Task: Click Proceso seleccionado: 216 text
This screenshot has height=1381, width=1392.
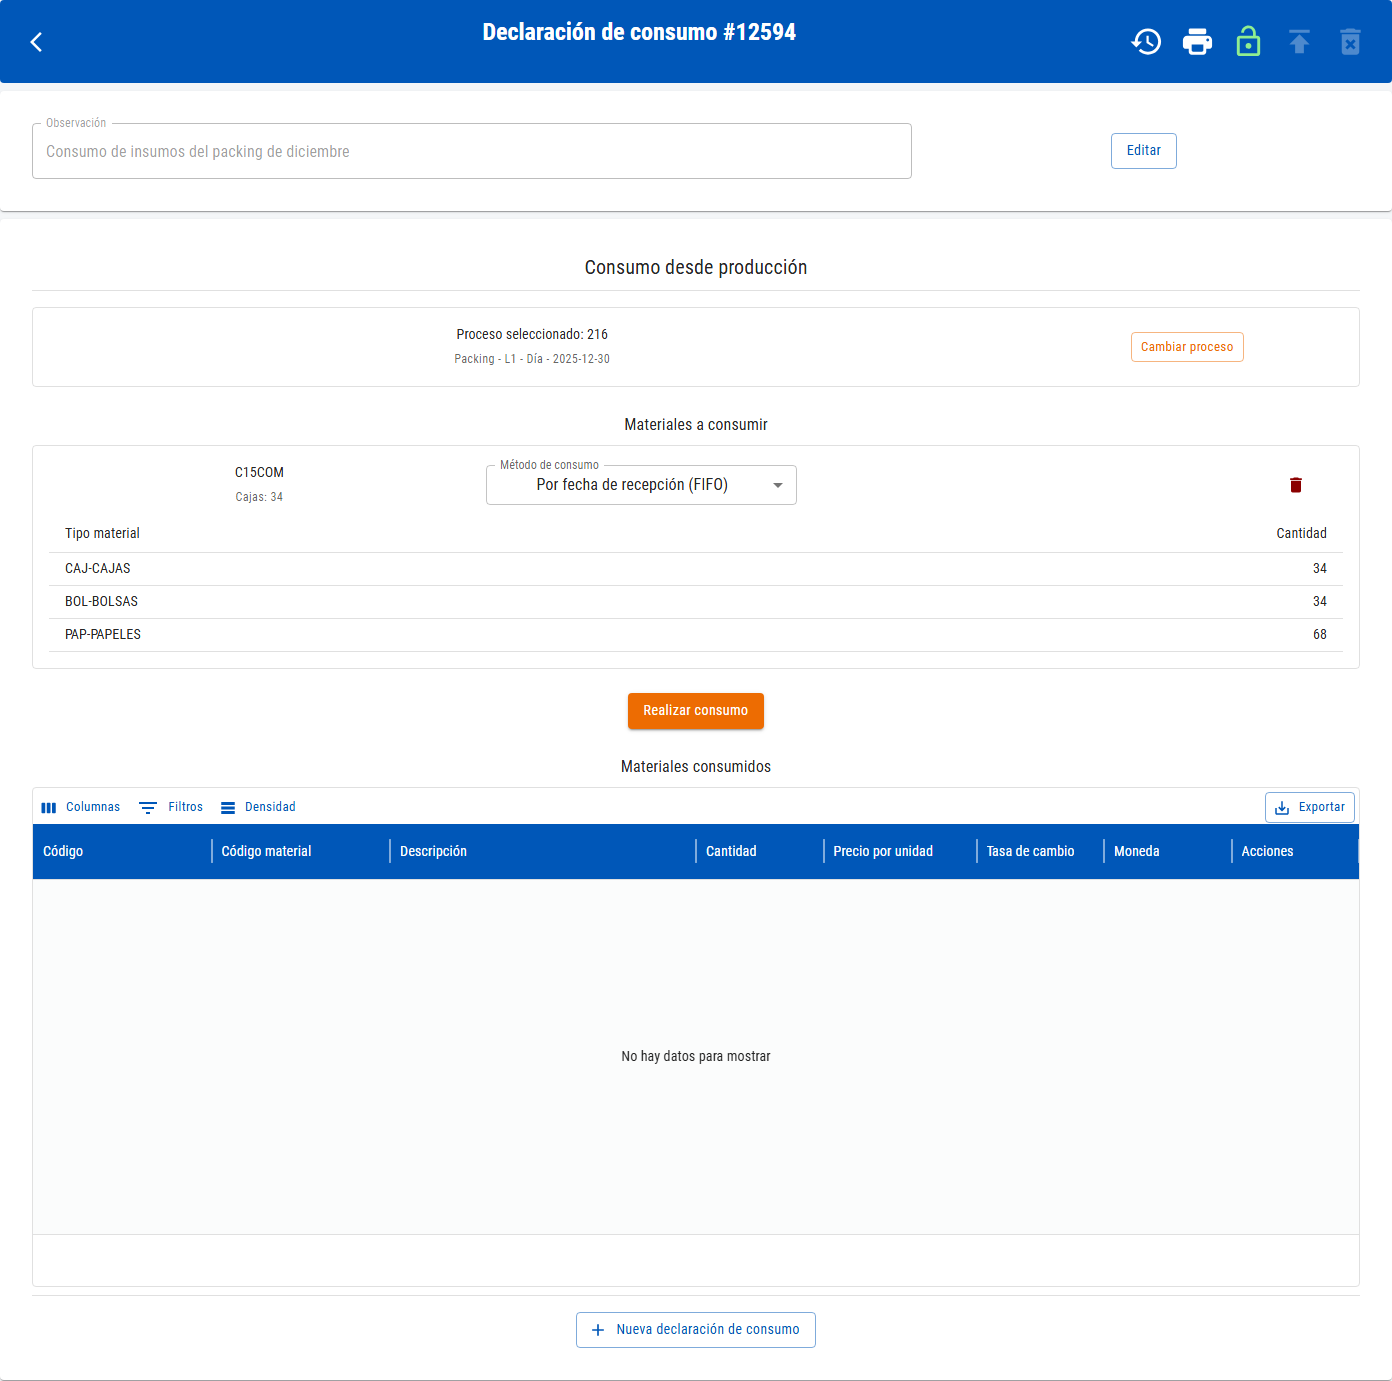Action: pyautogui.click(x=532, y=334)
